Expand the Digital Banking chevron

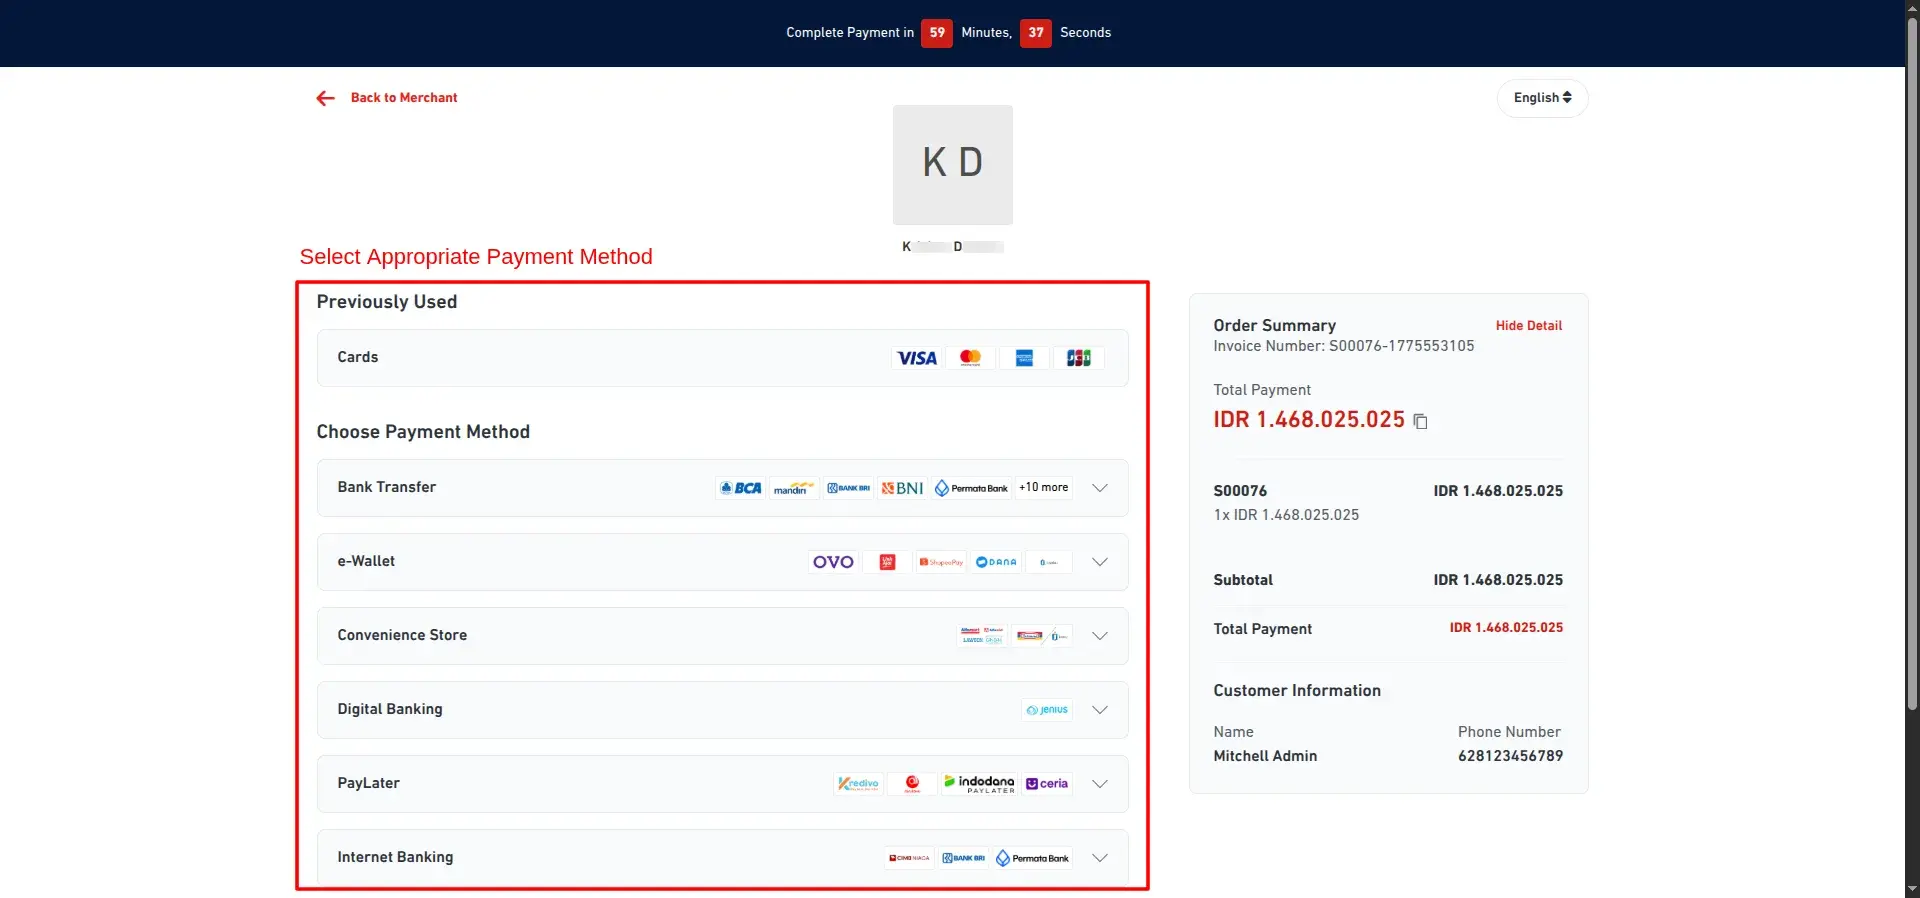pyautogui.click(x=1100, y=710)
